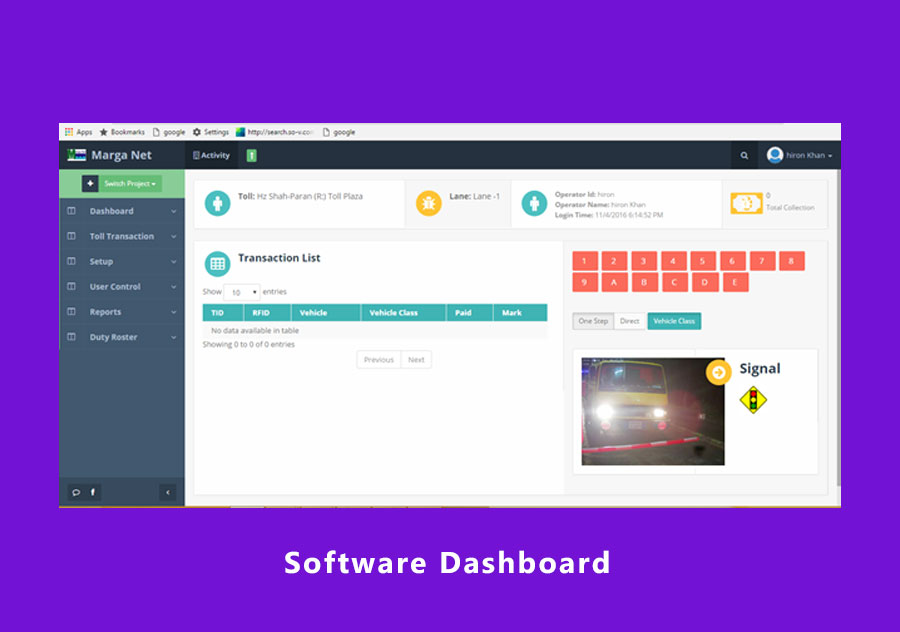900x632 pixels.
Task: Open the Activity tab in top bar
Action: (211, 155)
